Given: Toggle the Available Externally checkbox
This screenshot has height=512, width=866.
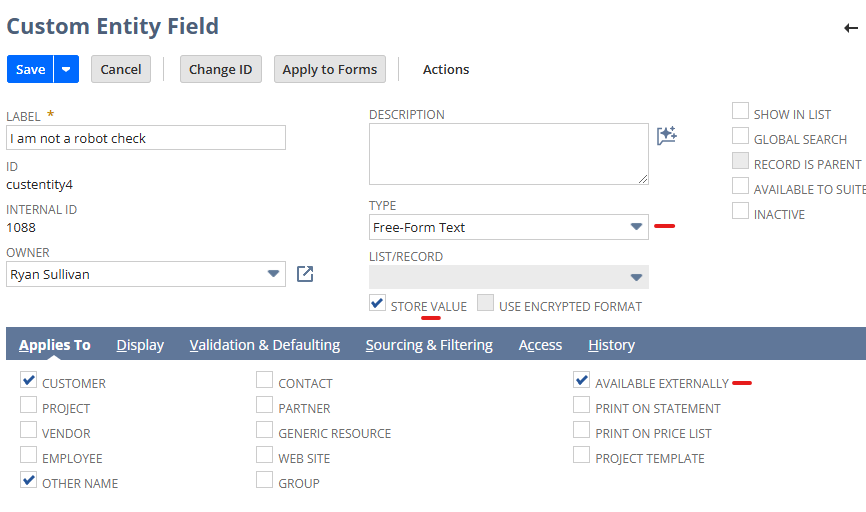Looking at the screenshot, I should click(581, 381).
